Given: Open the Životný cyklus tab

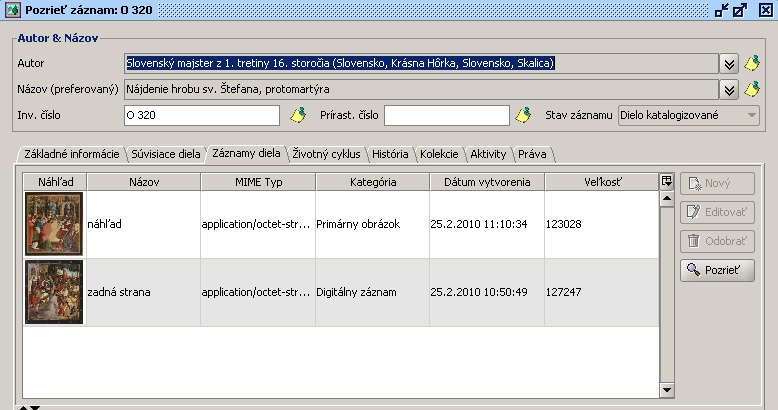Looking at the screenshot, I should 326,154.
